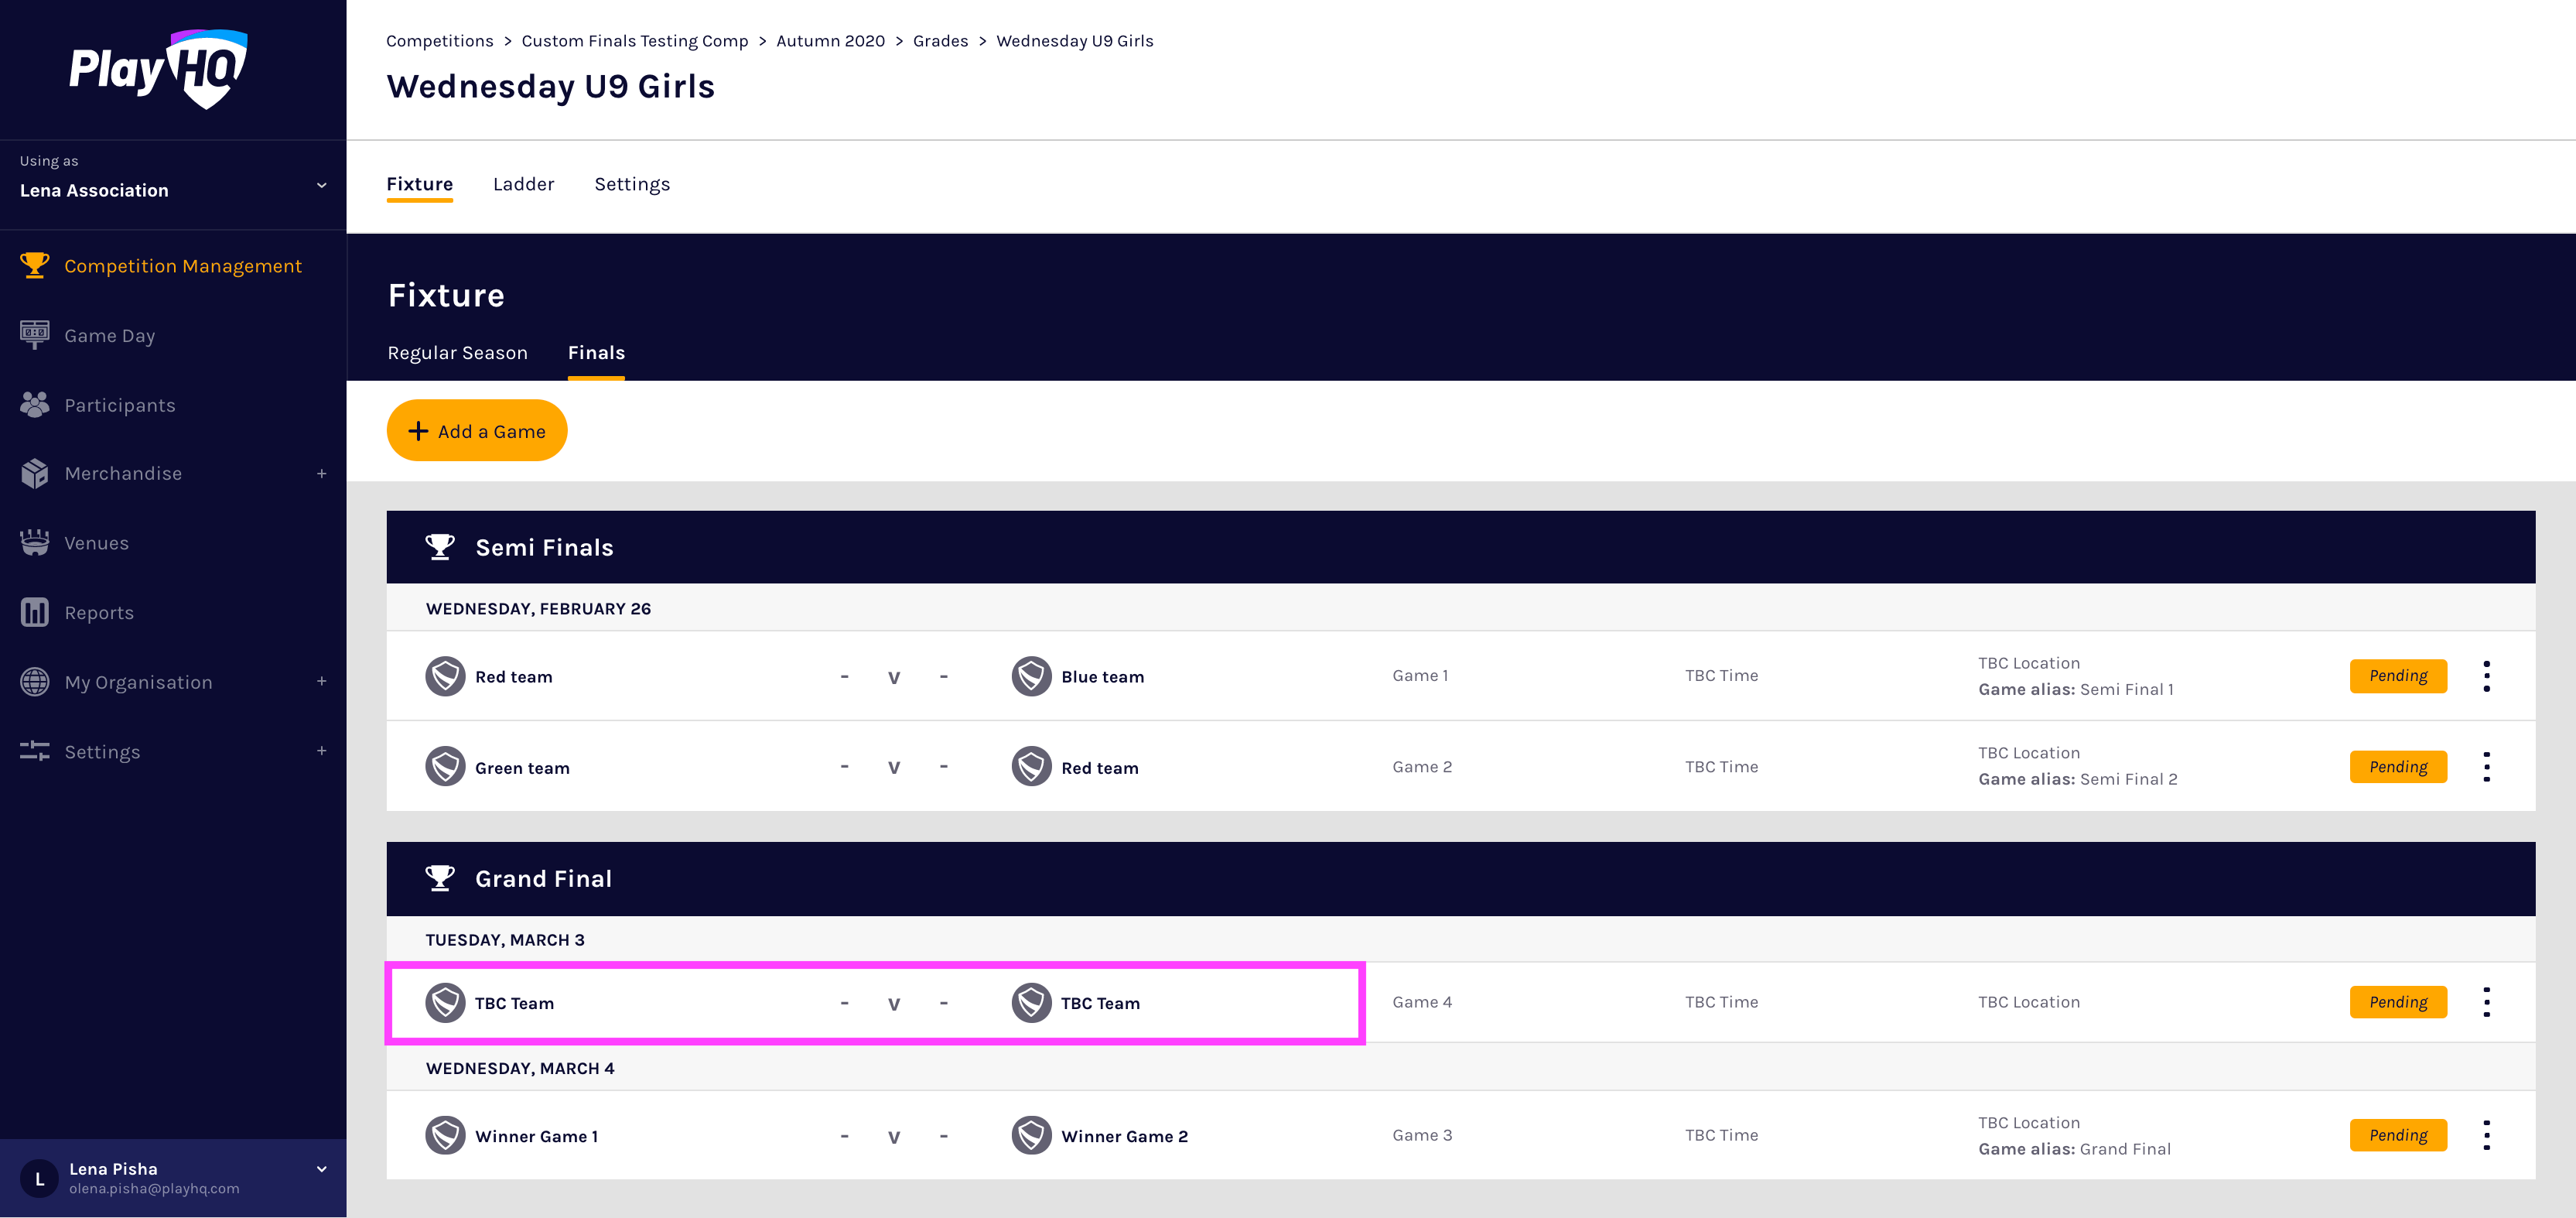Open Competition Management trophy icon
This screenshot has height=1218, width=2576.
34,265
